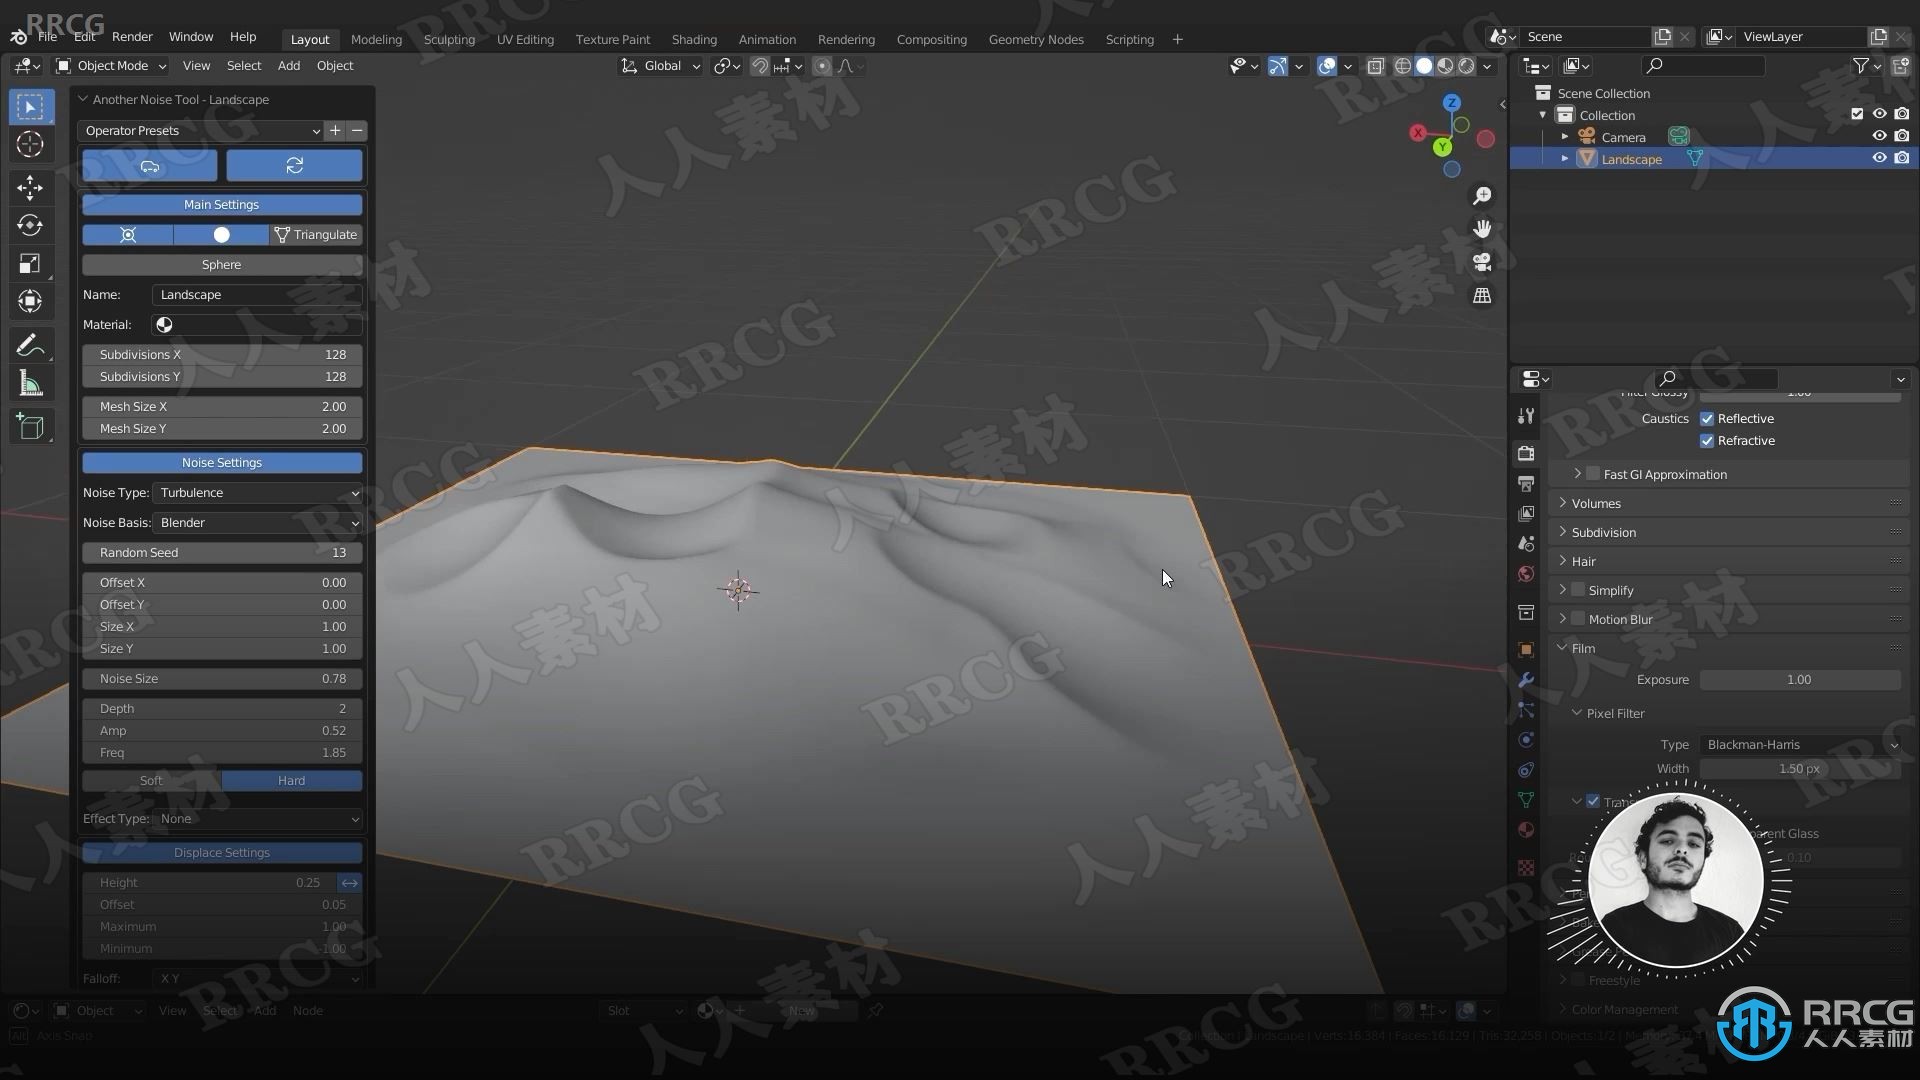Image resolution: width=1920 pixels, height=1080 pixels.
Task: Click the Random Seed input field
Action: tap(222, 551)
